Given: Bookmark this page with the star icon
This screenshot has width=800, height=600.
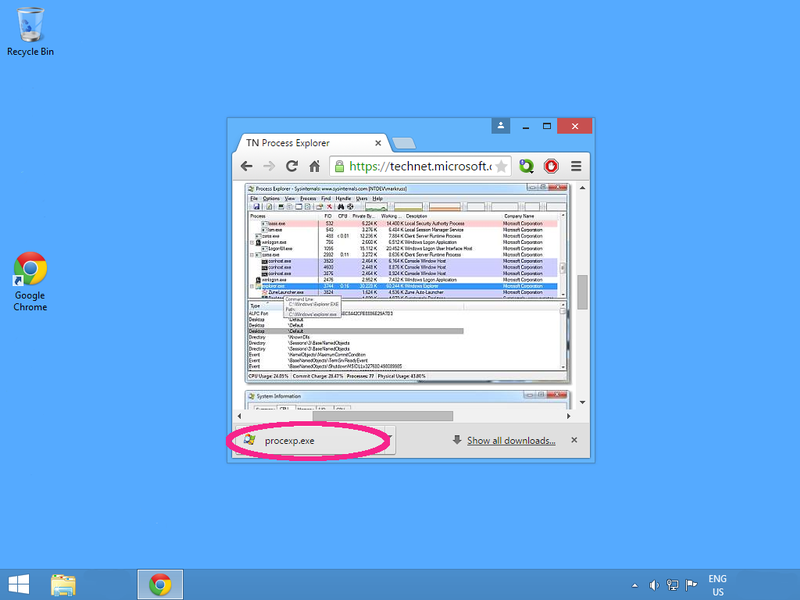Looking at the screenshot, I should 502,166.
